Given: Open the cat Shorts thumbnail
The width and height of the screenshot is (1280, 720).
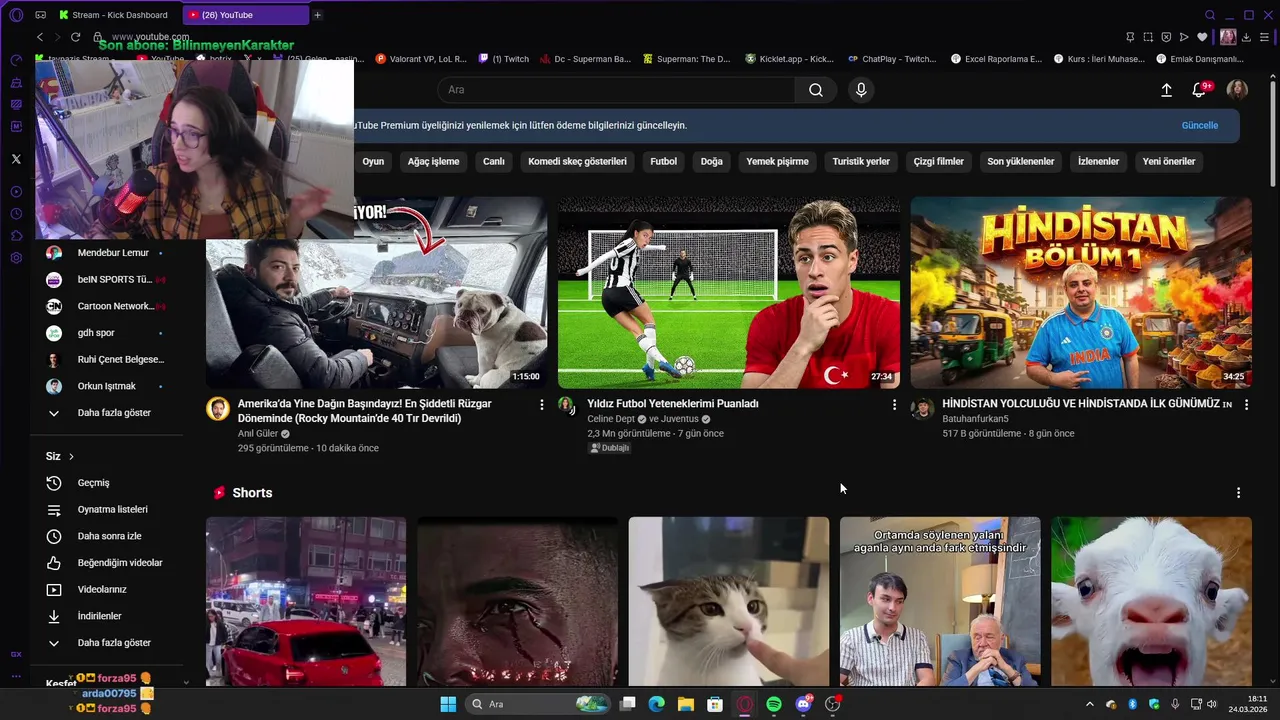Looking at the screenshot, I should click(728, 601).
